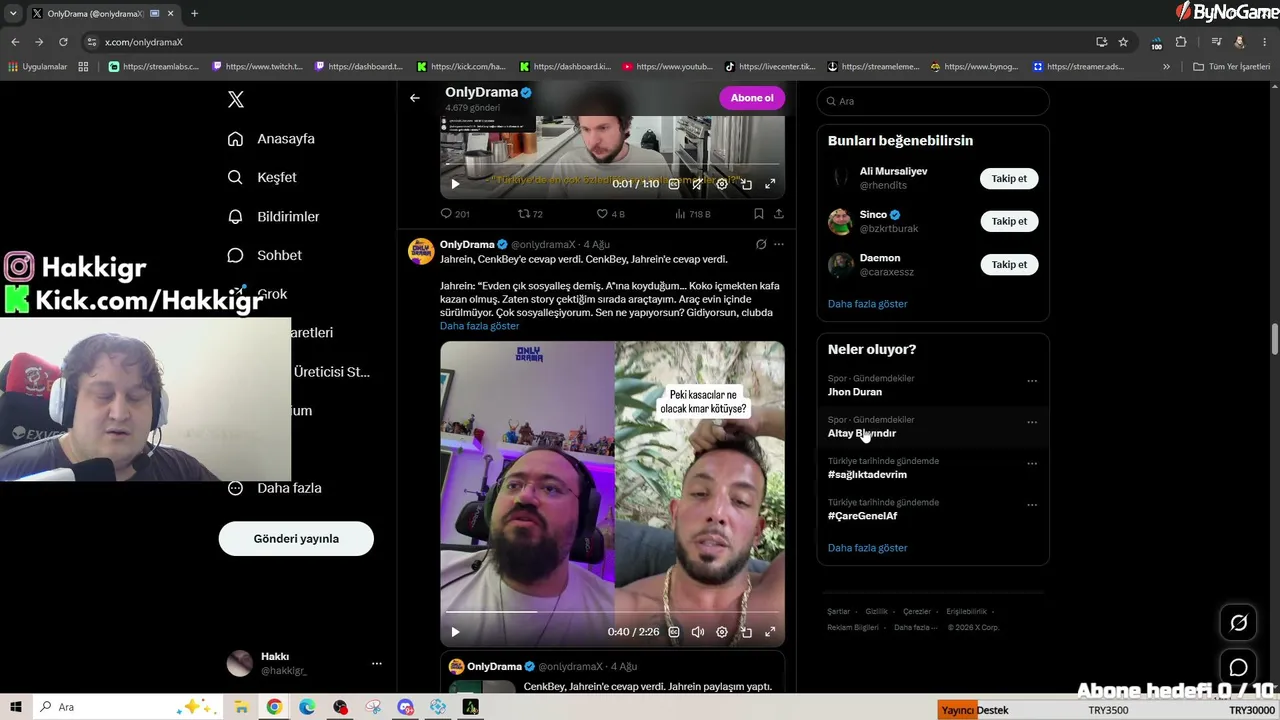Open the Tüm Yer İşaretleri folder
This screenshot has width=1280, height=720.
coord(1231,67)
